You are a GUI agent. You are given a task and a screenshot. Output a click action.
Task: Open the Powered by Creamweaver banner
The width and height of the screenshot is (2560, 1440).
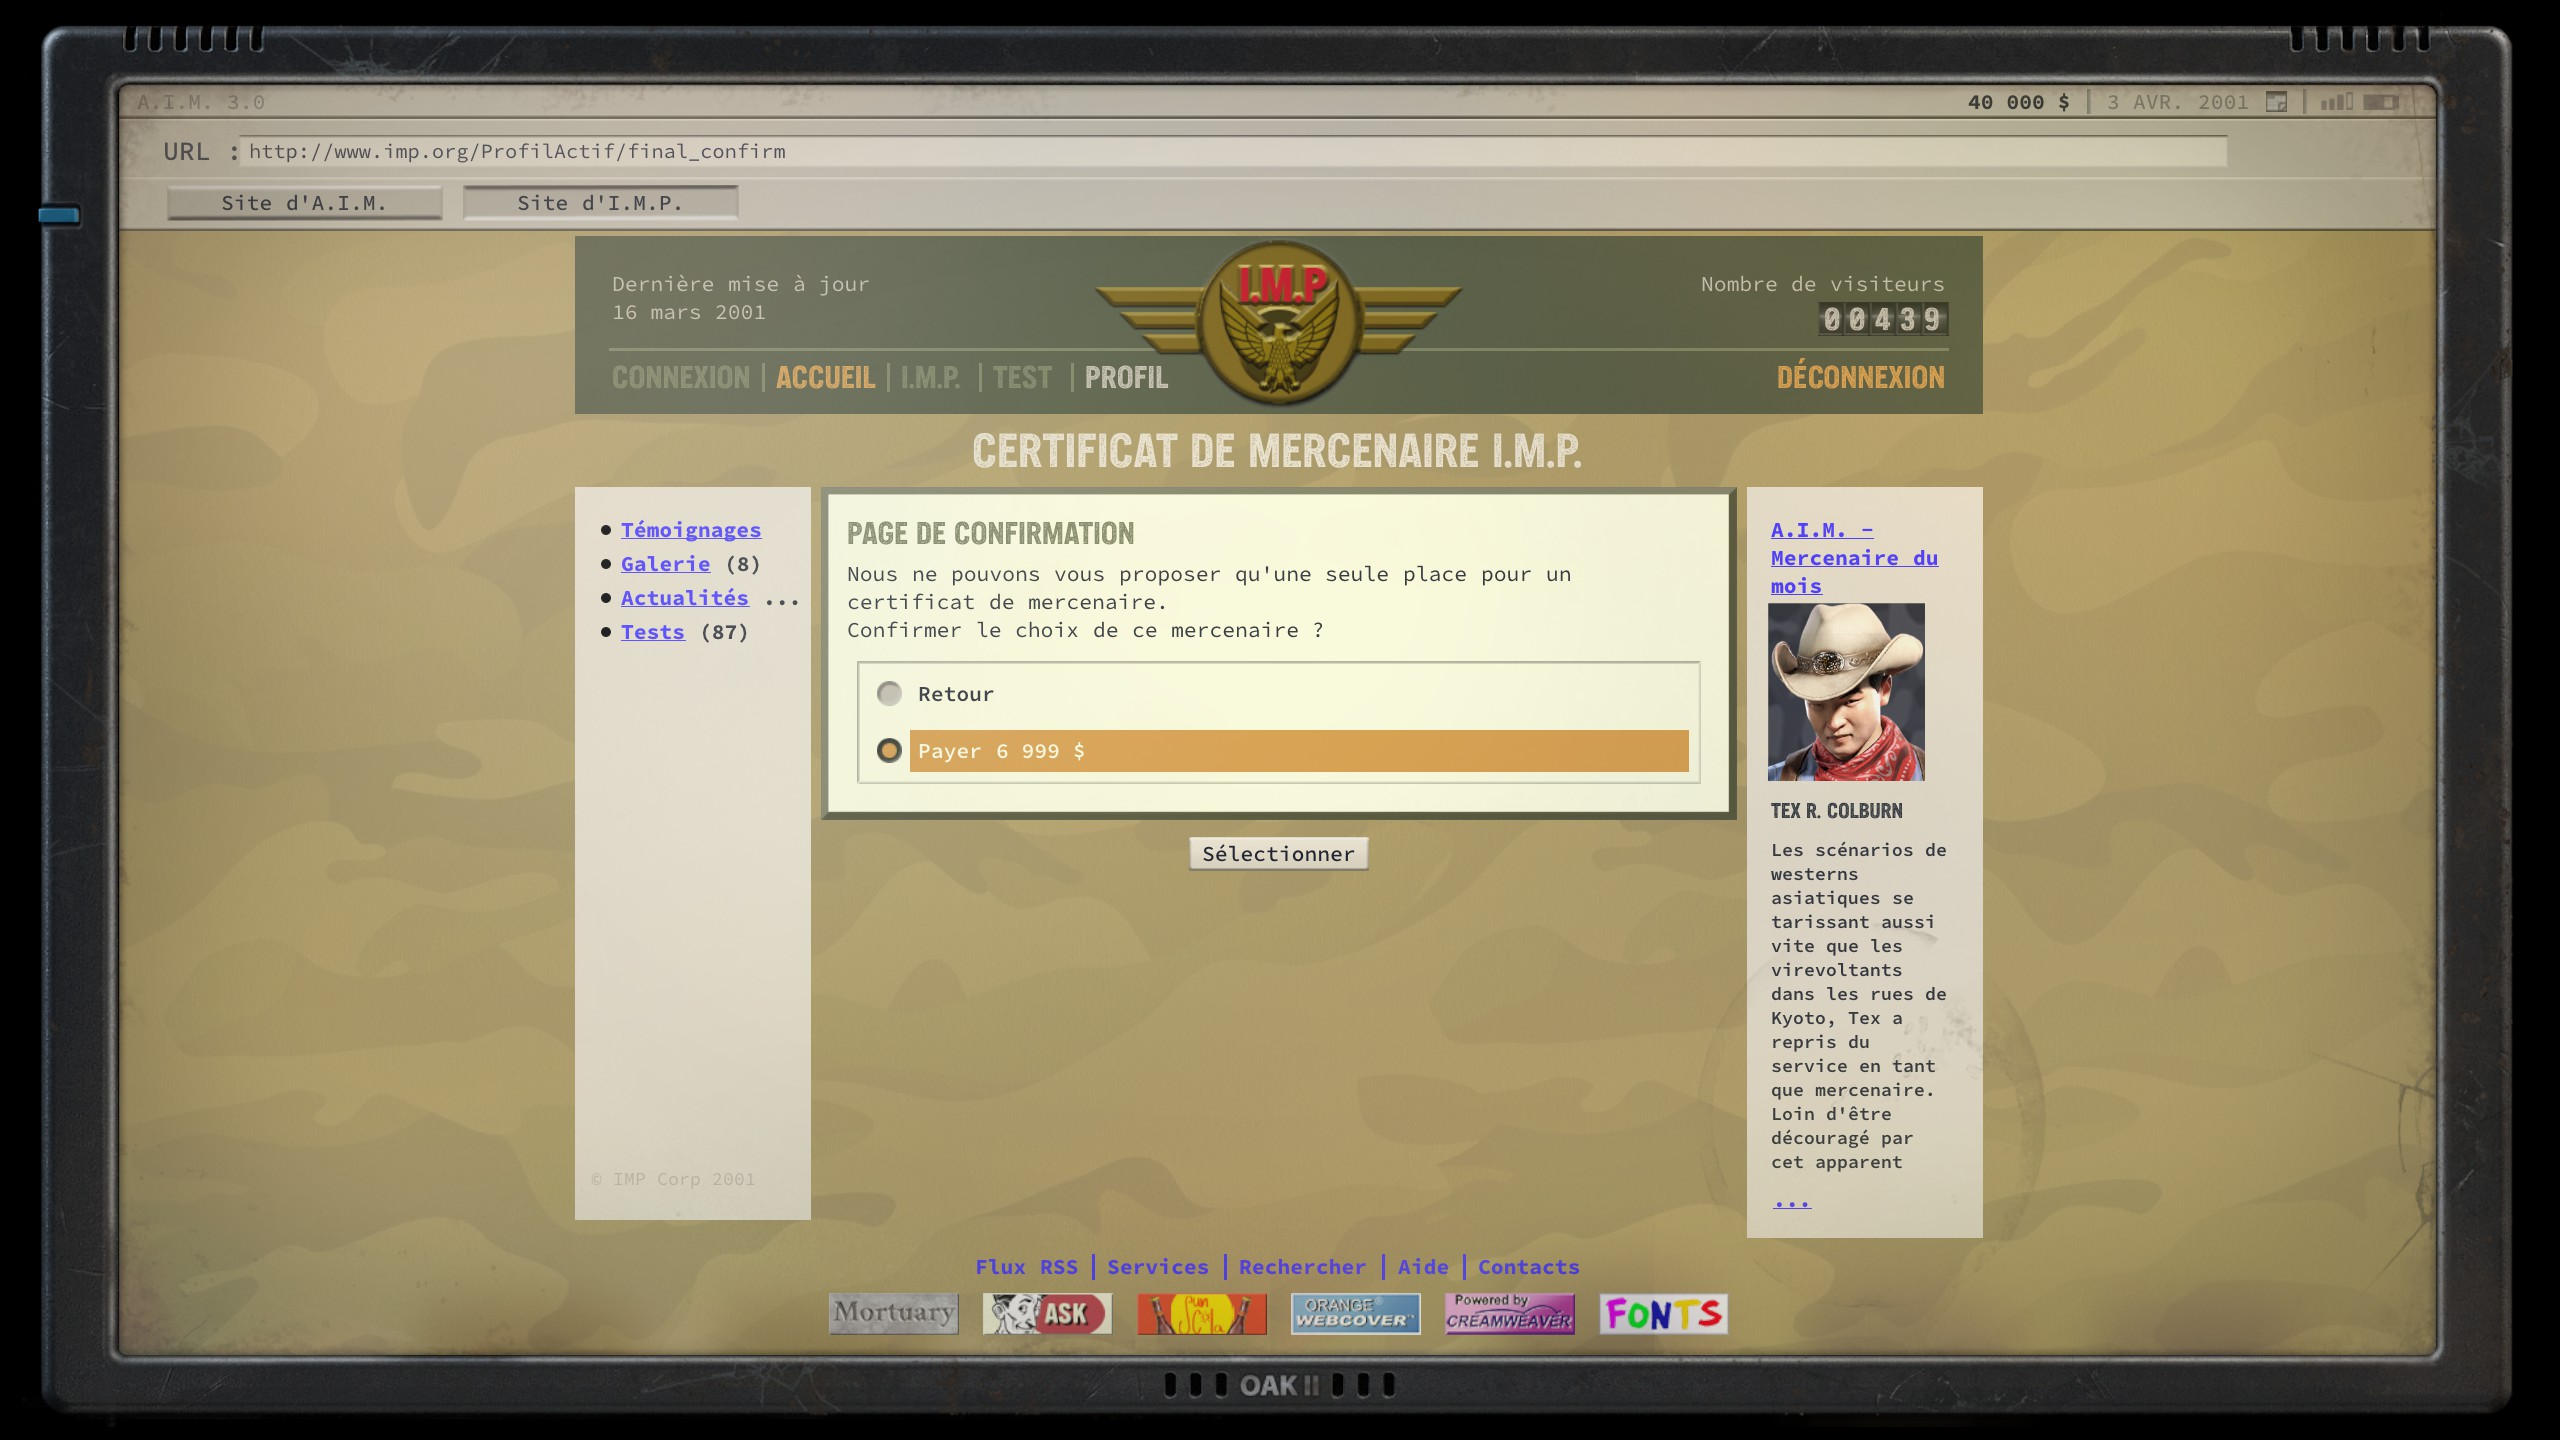pyautogui.click(x=1509, y=1313)
